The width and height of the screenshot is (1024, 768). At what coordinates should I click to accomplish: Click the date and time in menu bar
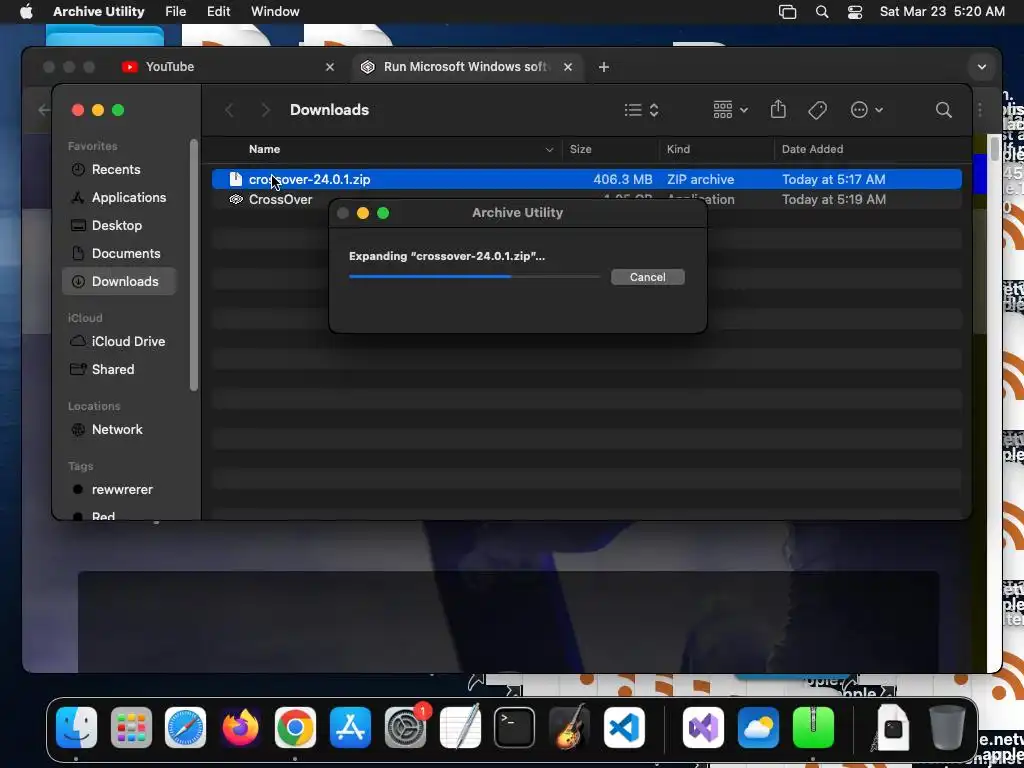pos(942,12)
